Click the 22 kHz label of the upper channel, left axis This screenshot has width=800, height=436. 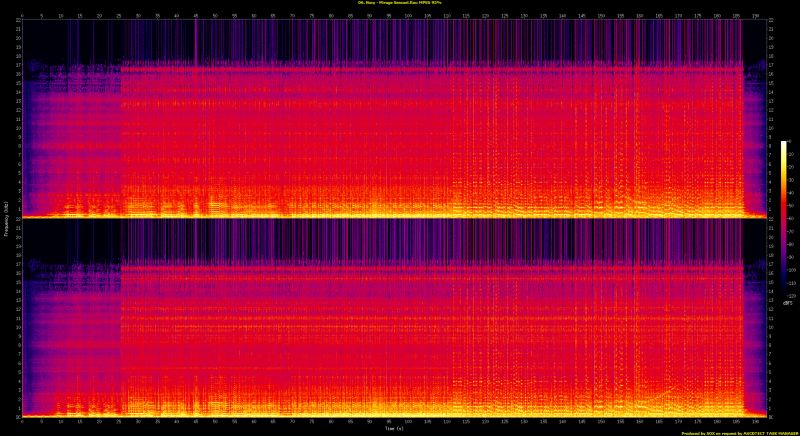point(17,21)
